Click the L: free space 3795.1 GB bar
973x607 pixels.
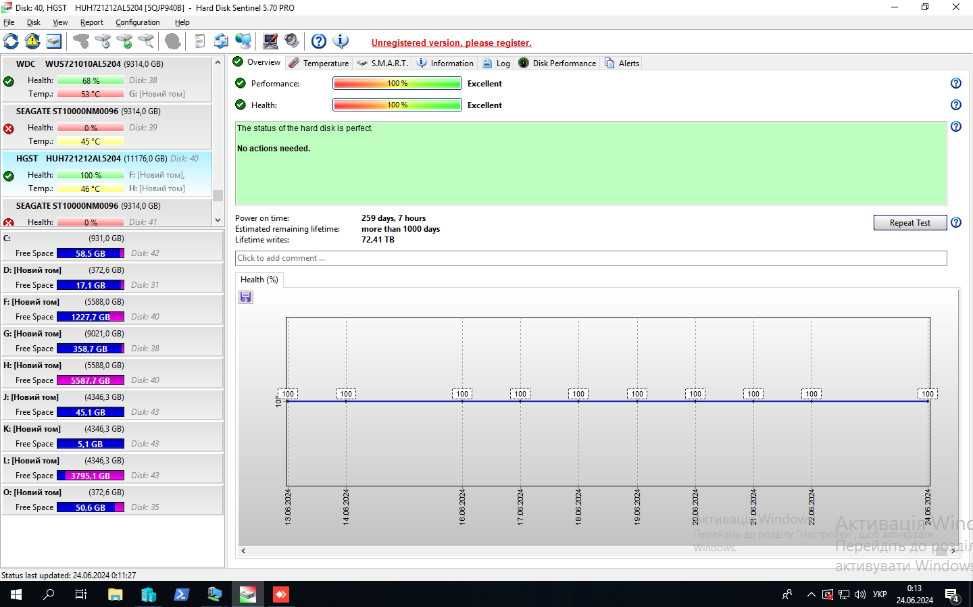point(91,475)
